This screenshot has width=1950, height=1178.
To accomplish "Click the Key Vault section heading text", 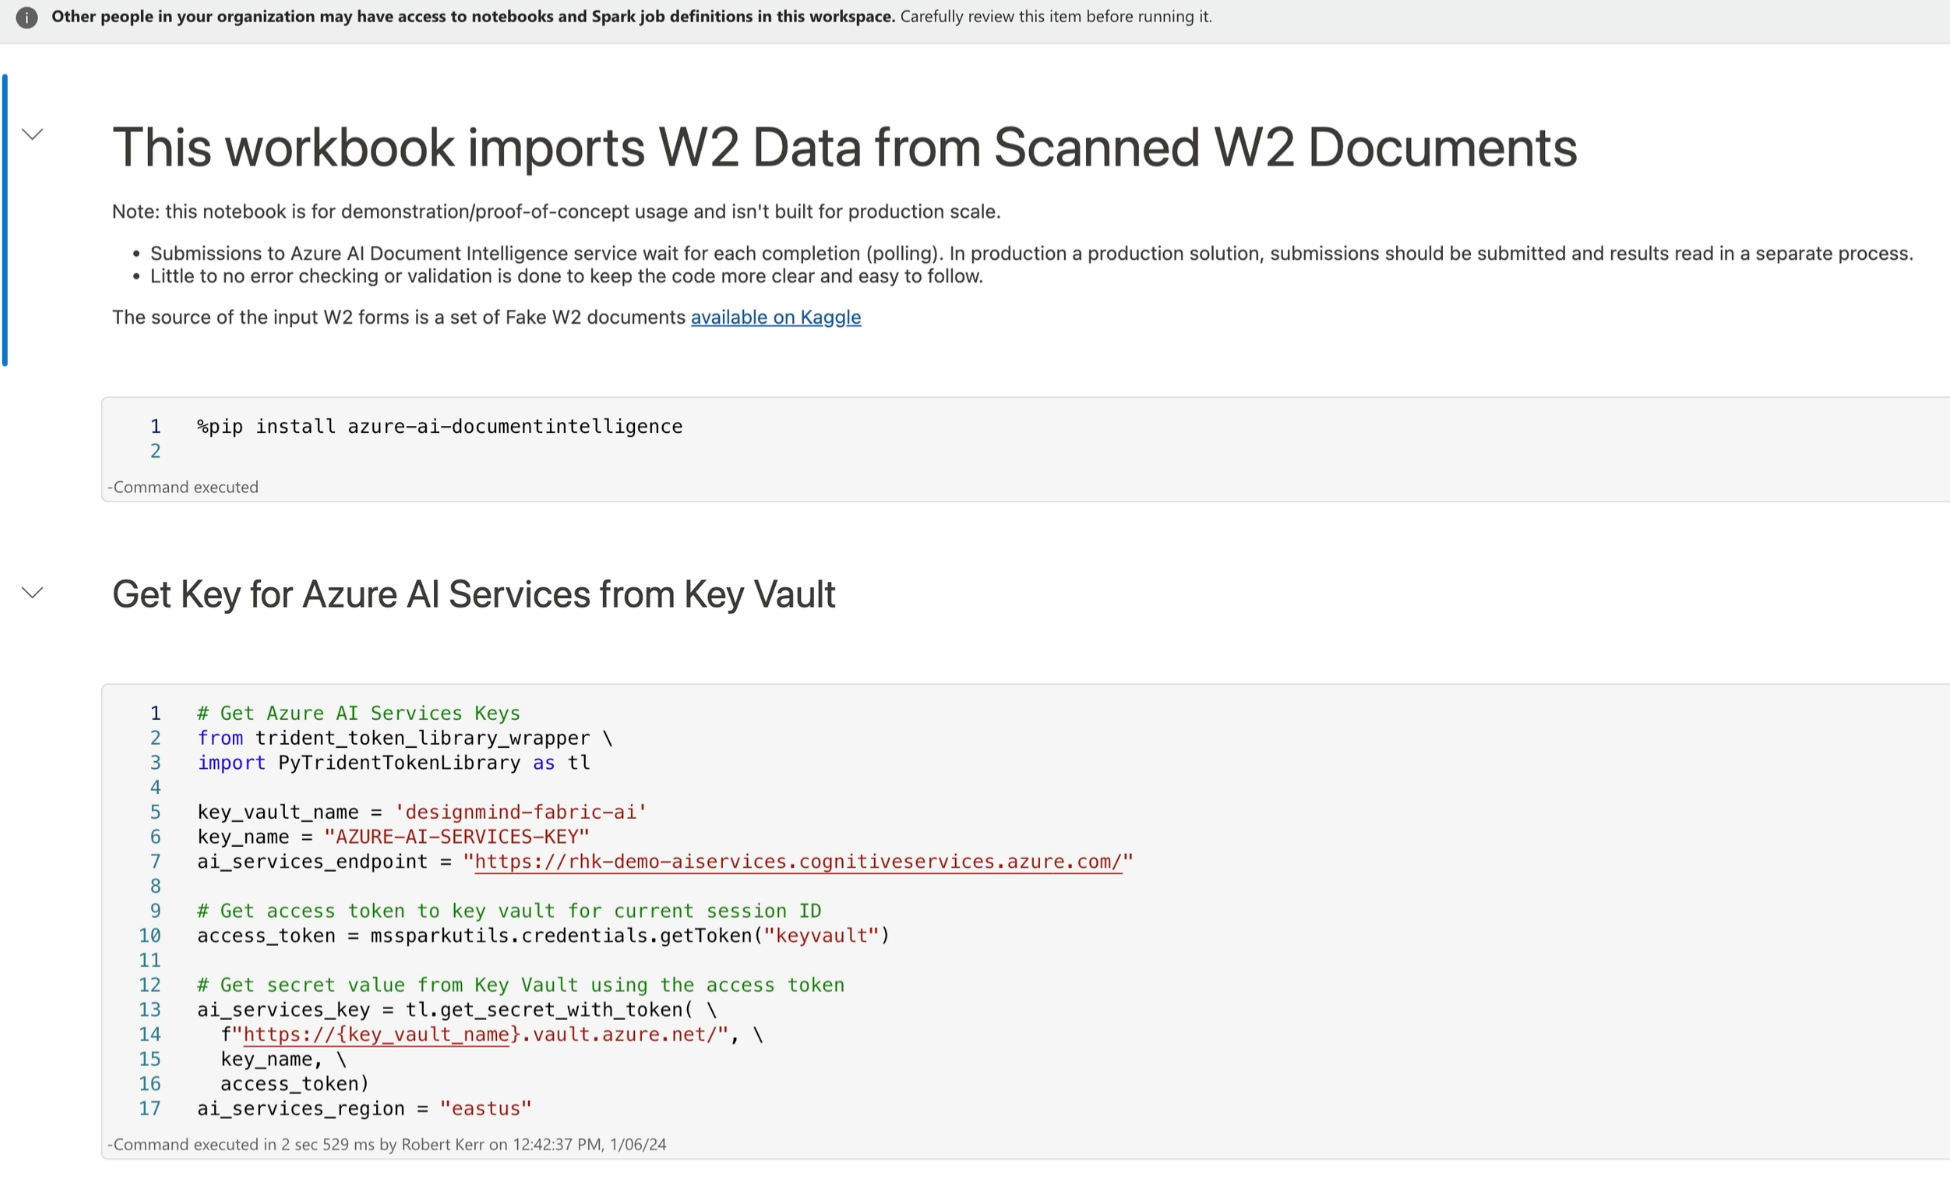I will point(473,595).
